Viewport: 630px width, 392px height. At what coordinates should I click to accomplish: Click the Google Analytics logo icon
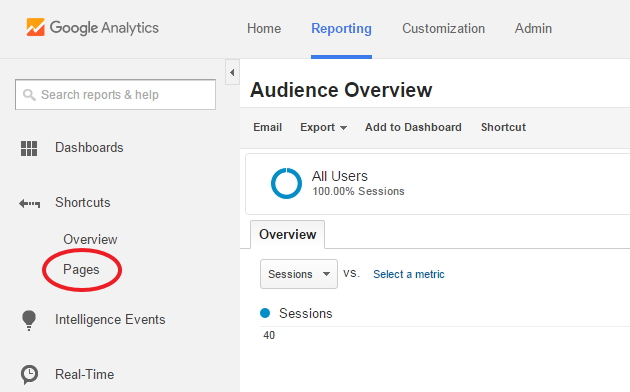[35, 27]
